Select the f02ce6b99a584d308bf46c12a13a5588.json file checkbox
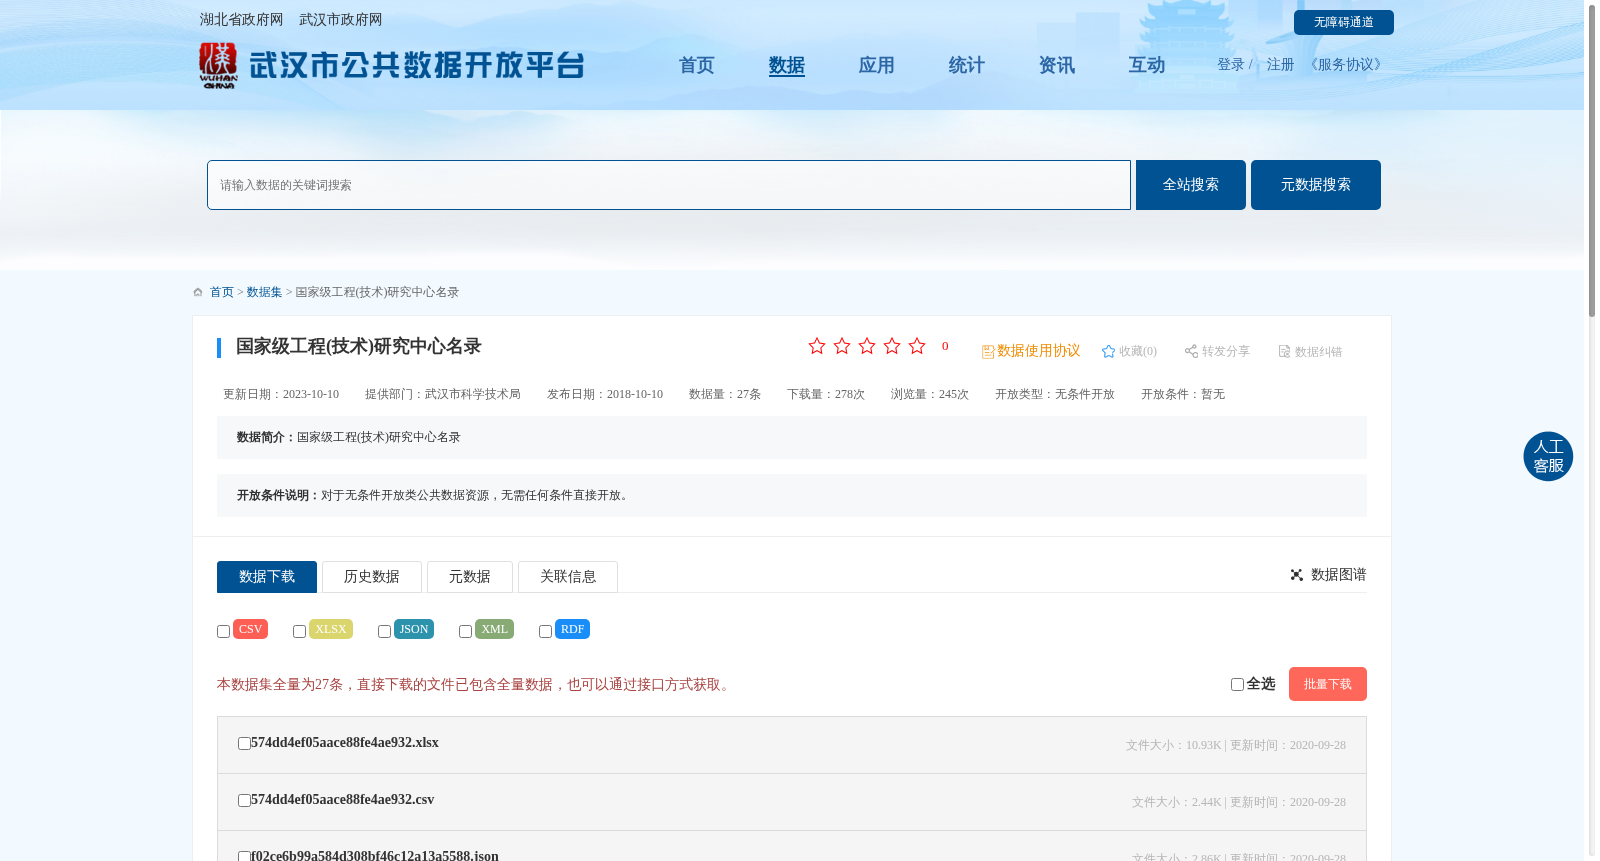 tap(244, 857)
